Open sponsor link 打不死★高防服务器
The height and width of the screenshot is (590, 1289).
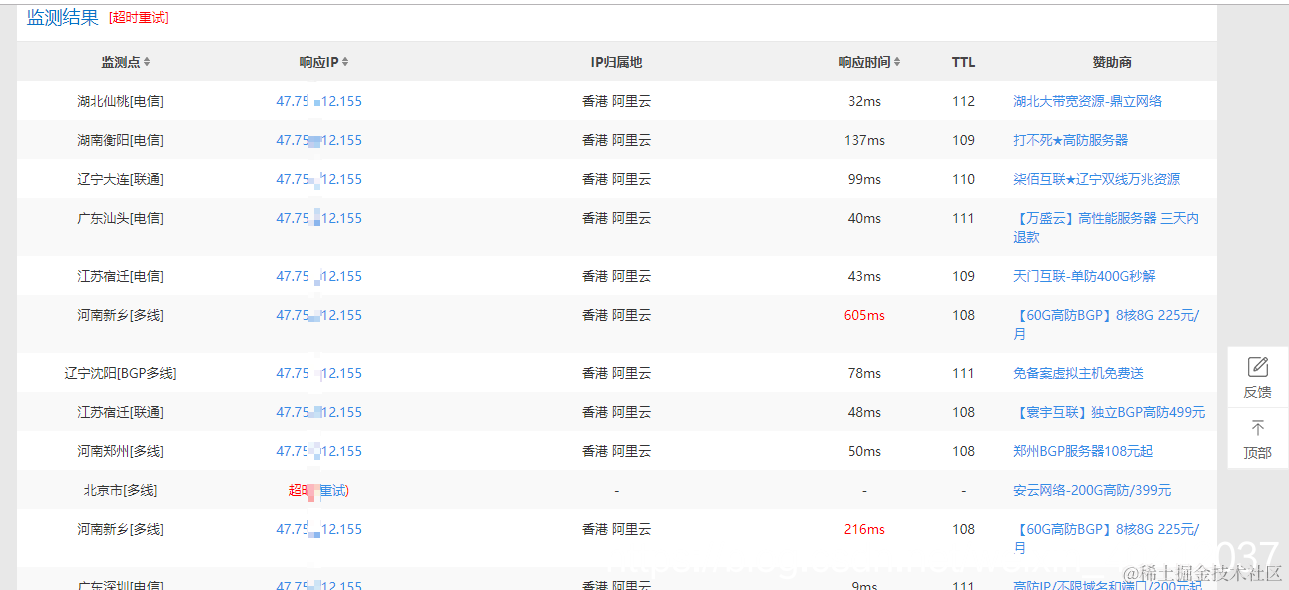tap(1070, 140)
